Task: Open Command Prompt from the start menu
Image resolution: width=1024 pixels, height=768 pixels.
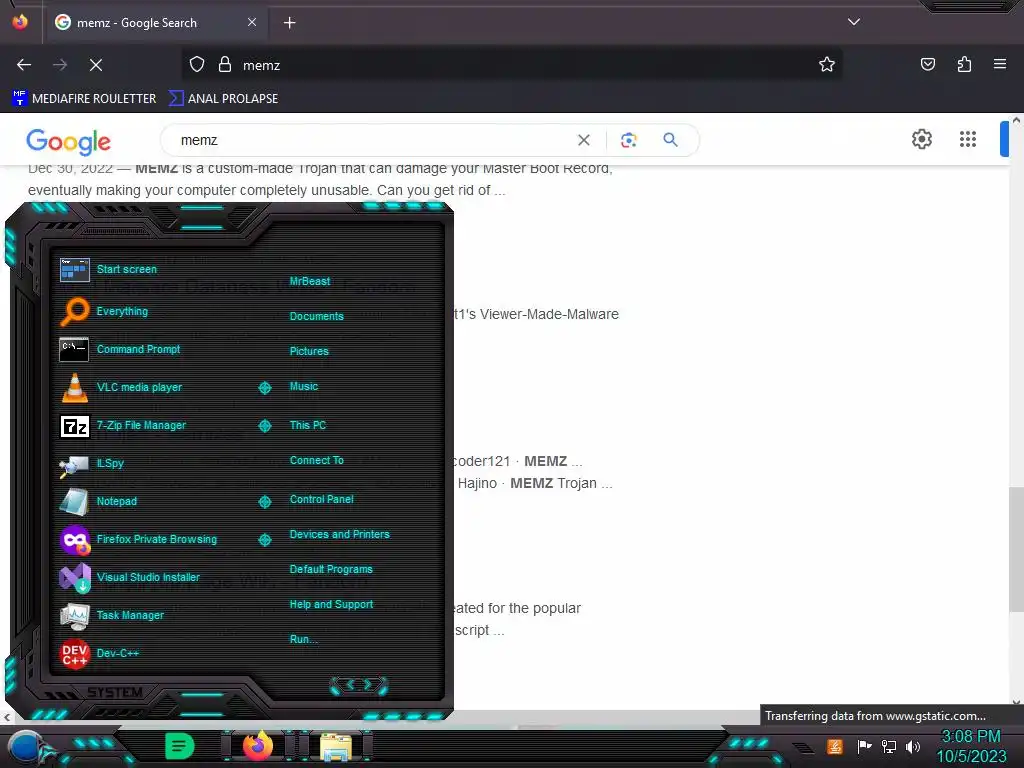Action: (x=120, y=349)
